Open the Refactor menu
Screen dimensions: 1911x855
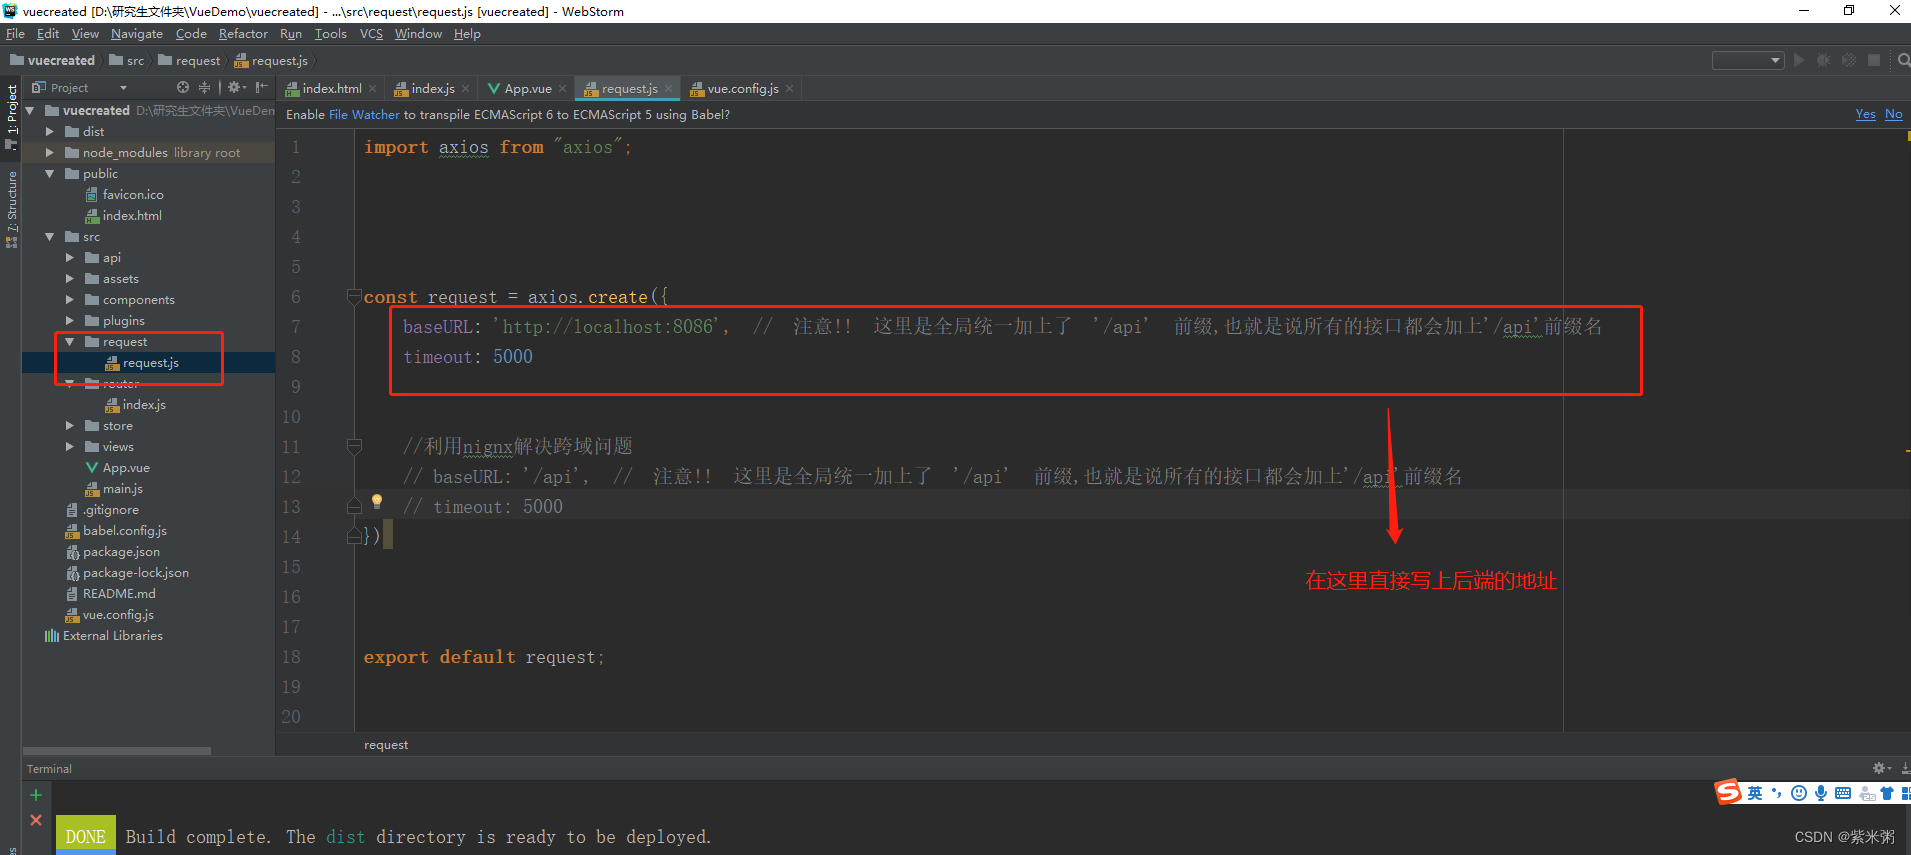coord(243,34)
